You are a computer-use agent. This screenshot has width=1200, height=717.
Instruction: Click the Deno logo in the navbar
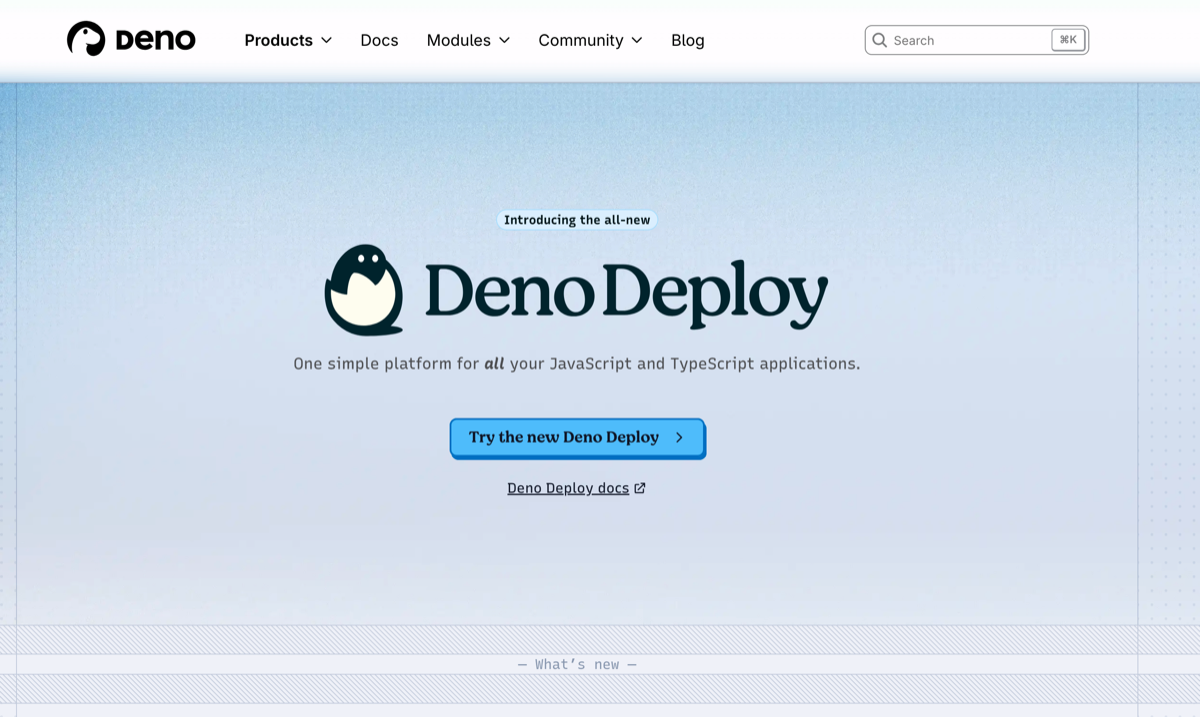[x=130, y=39]
